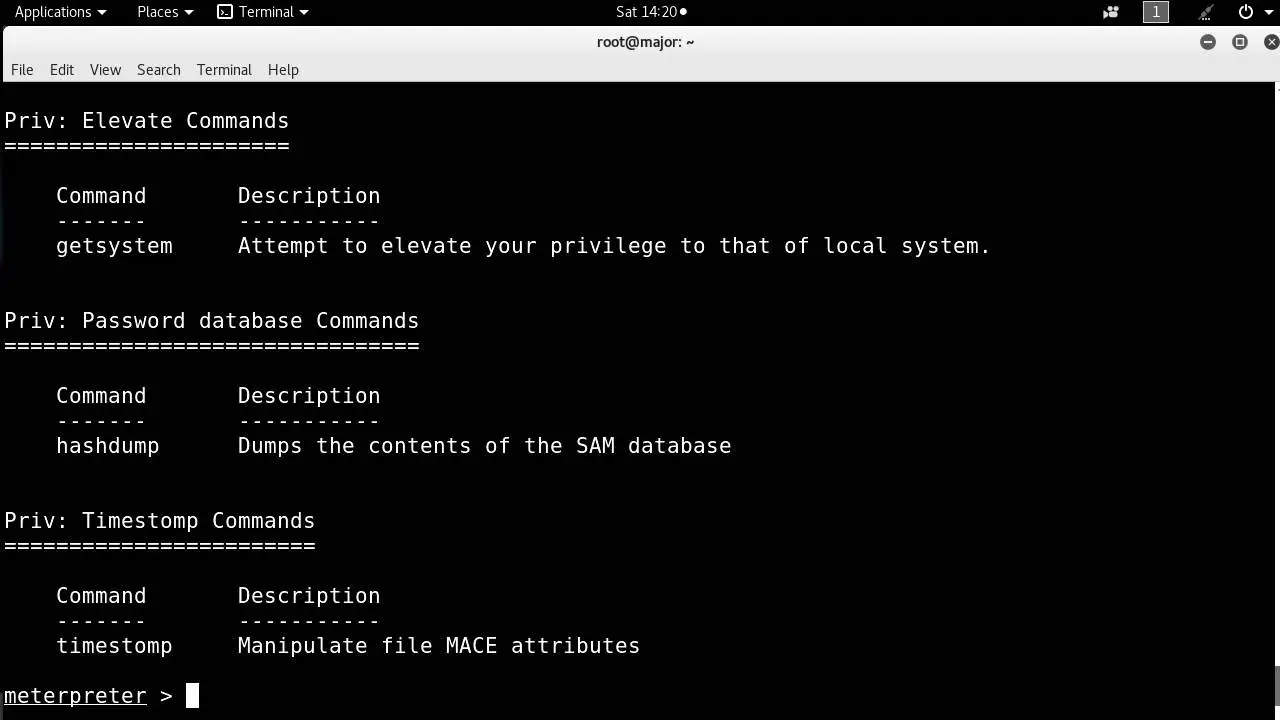Click the 'Priv: Timestomp Commands' heading
The height and width of the screenshot is (720, 1280).
pyautogui.click(x=160, y=521)
